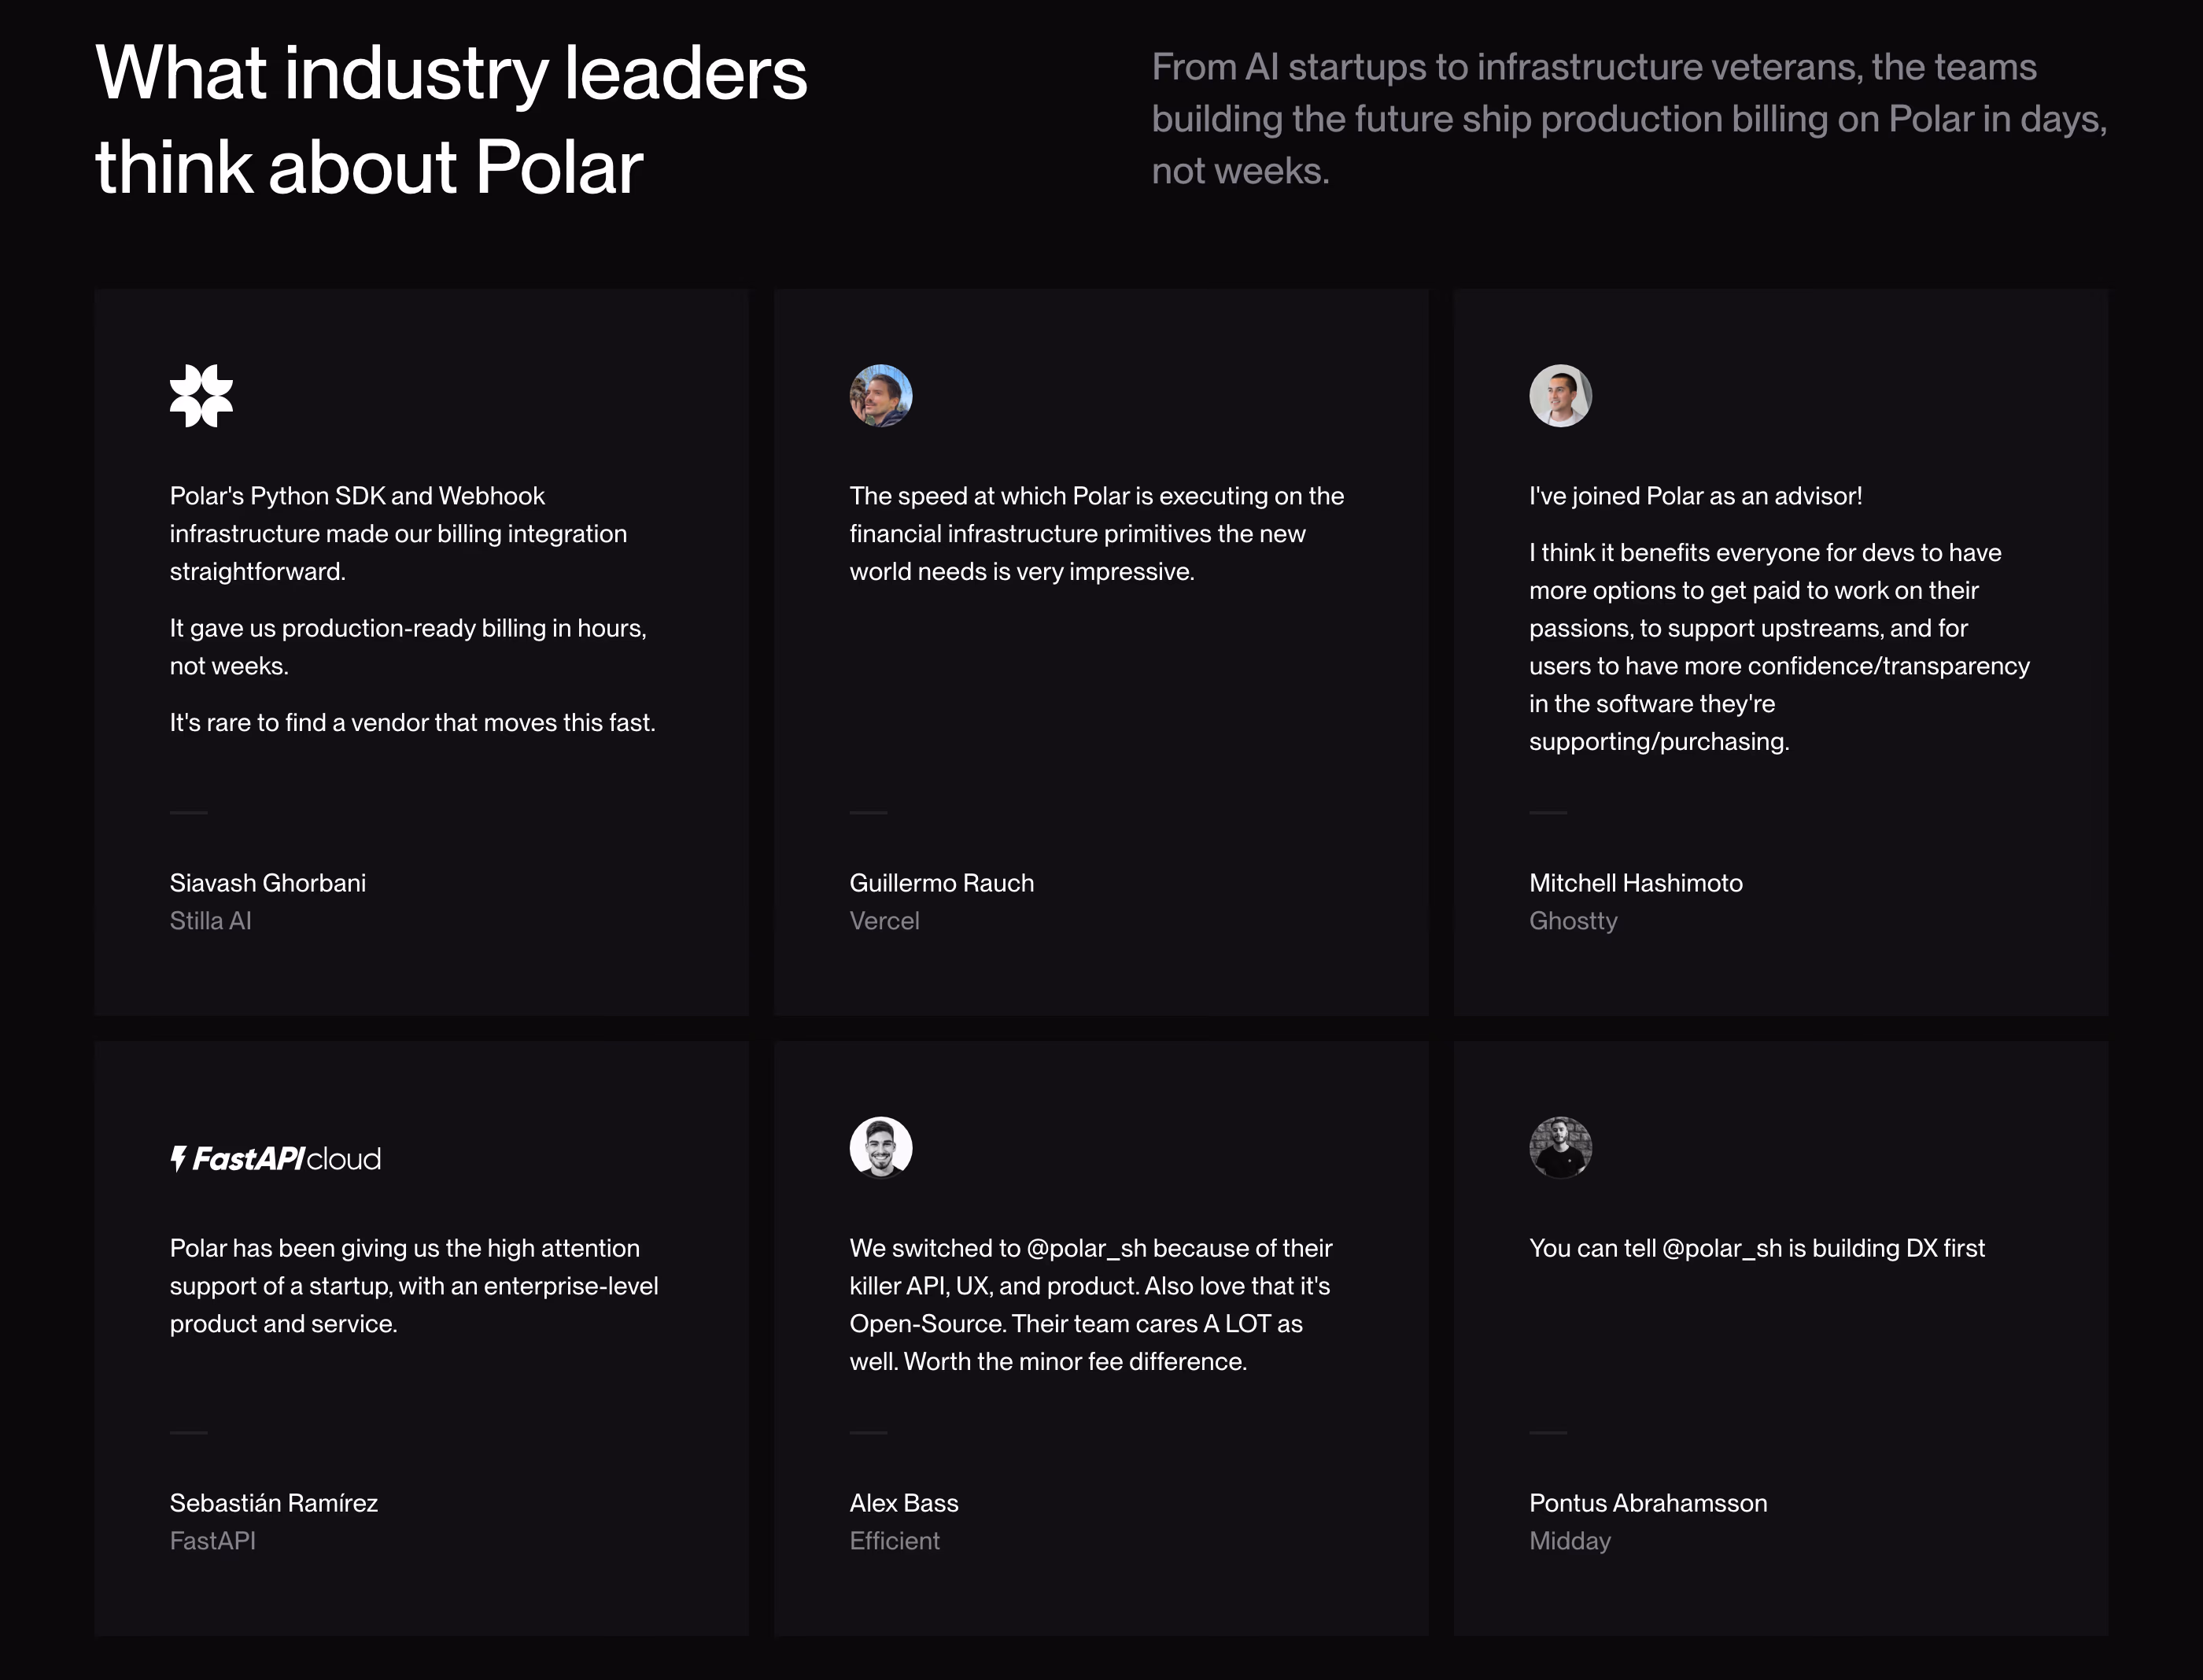The image size is (2203, 1680).
Task: Click the Midday company label
Action: (x=1570, y=1541)
